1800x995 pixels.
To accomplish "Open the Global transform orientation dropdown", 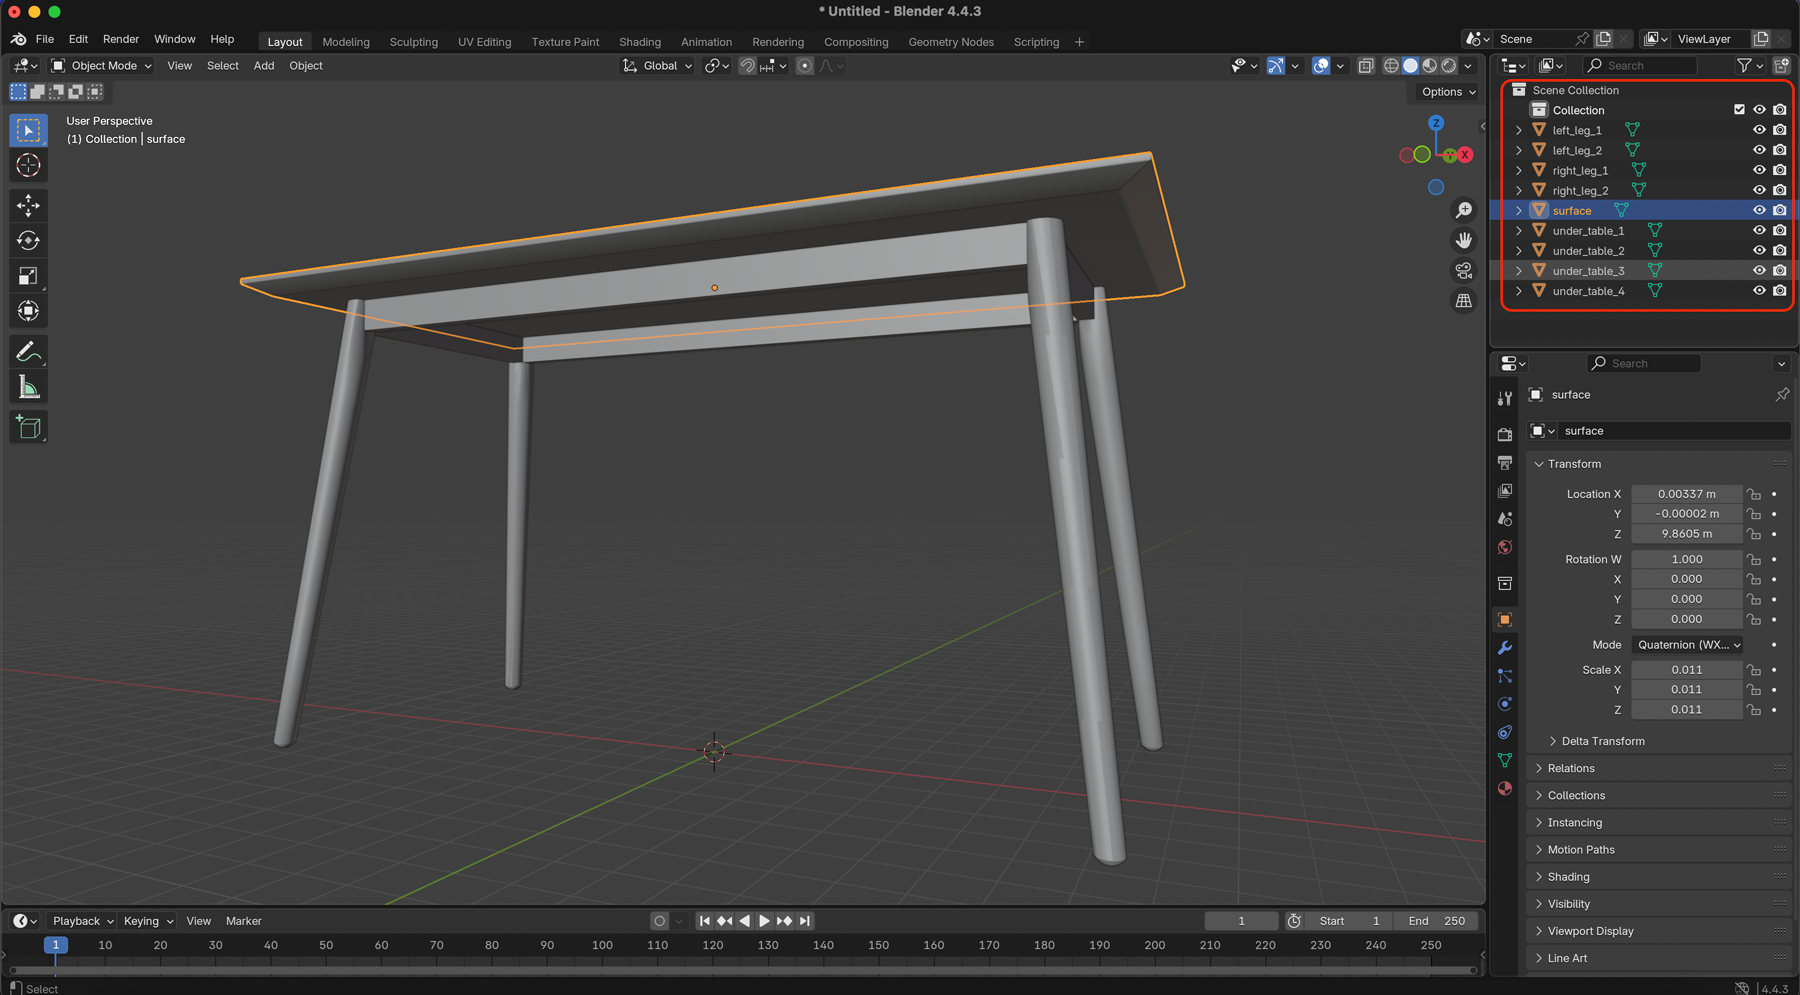I will point(660,65).
